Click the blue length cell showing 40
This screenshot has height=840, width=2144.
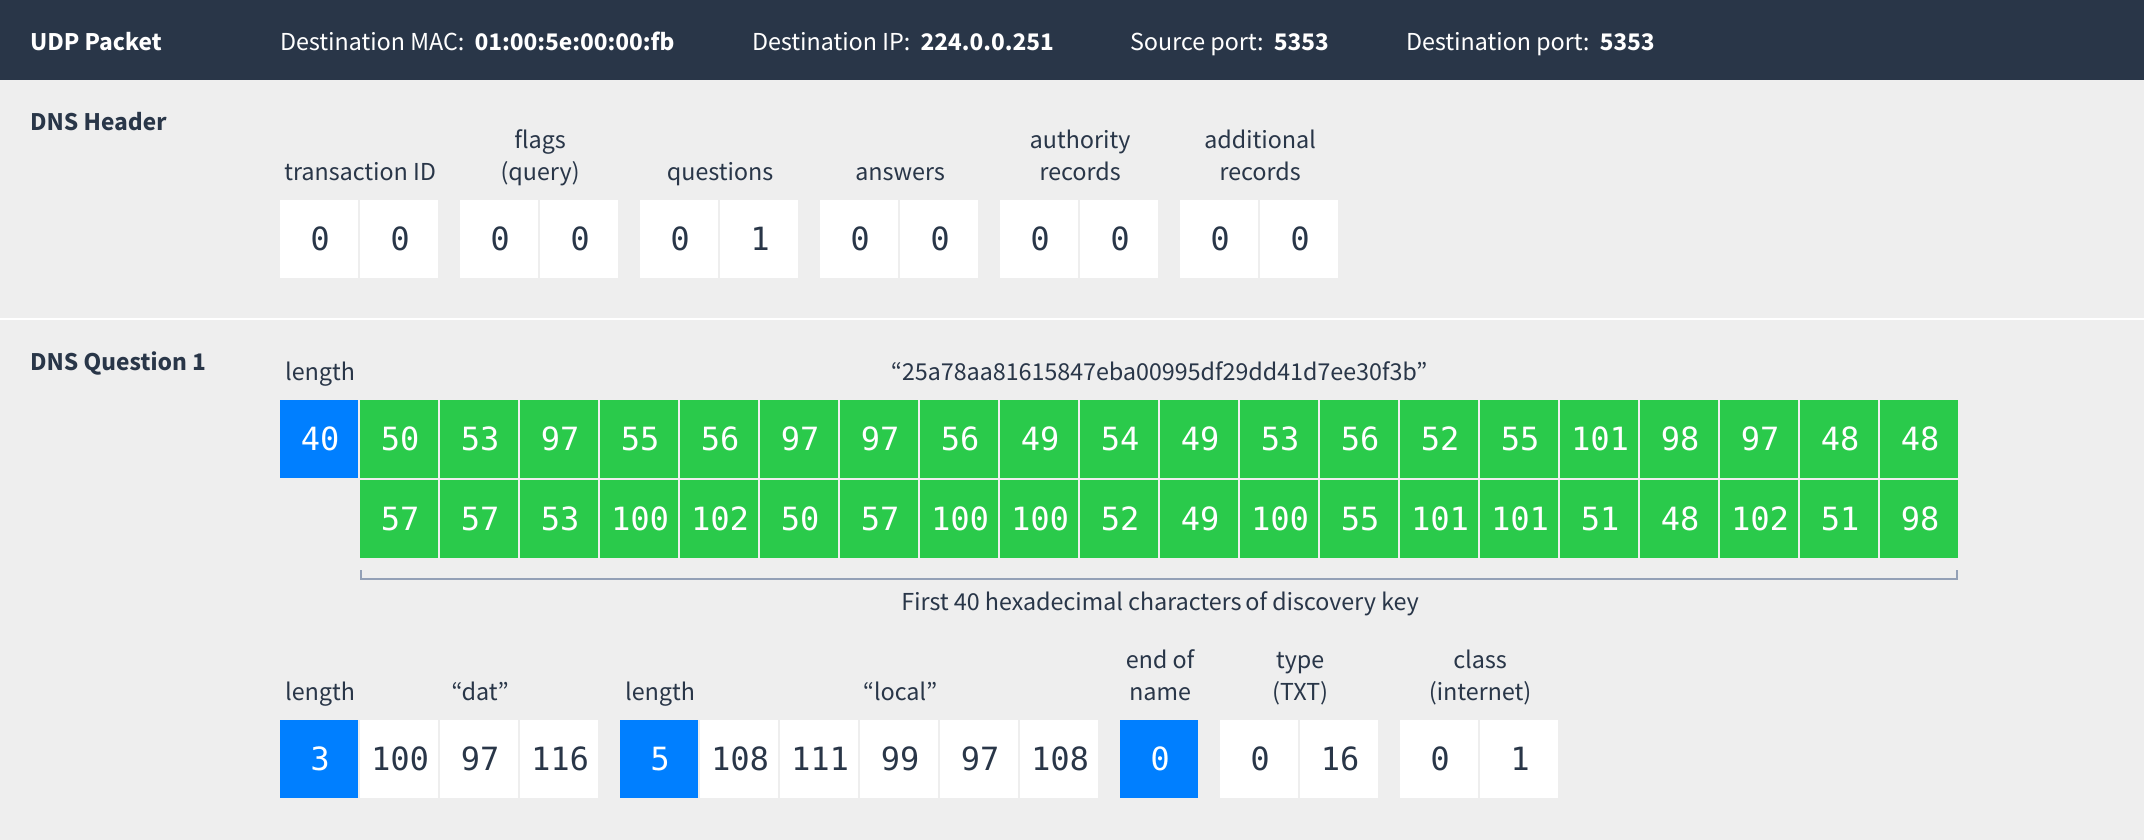[x=319, y=439]
